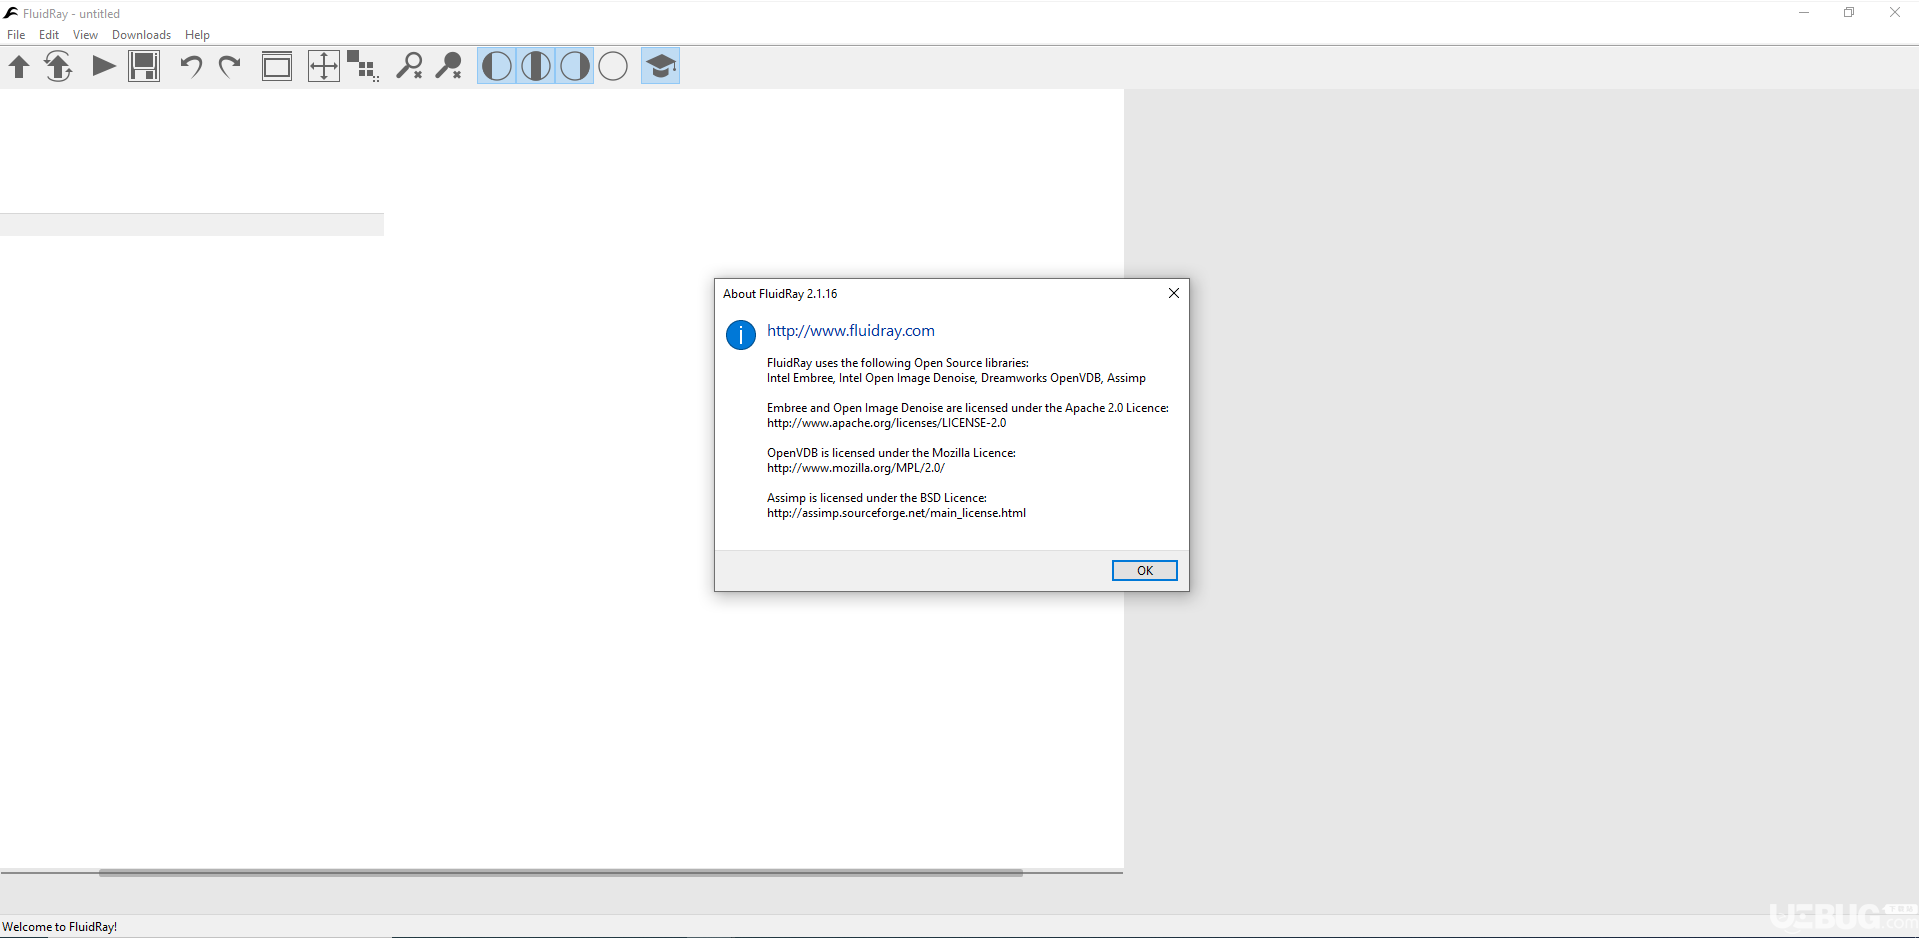Redo the last action

coord(230,67)
